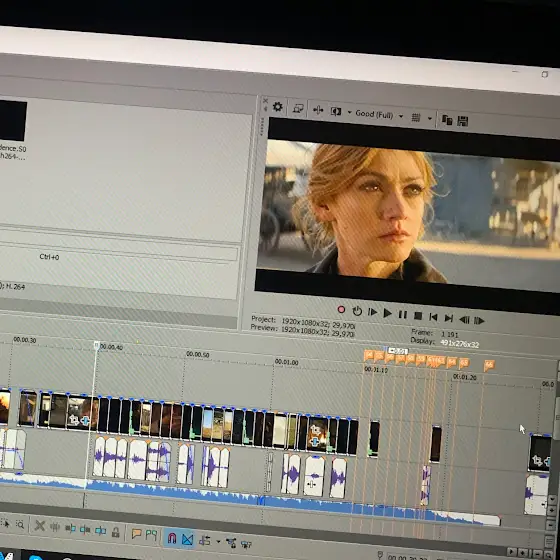The height and width of the screenshot is (560, 560).
Task: Open Video Output FX in preview
Action: tap(318, 110)
